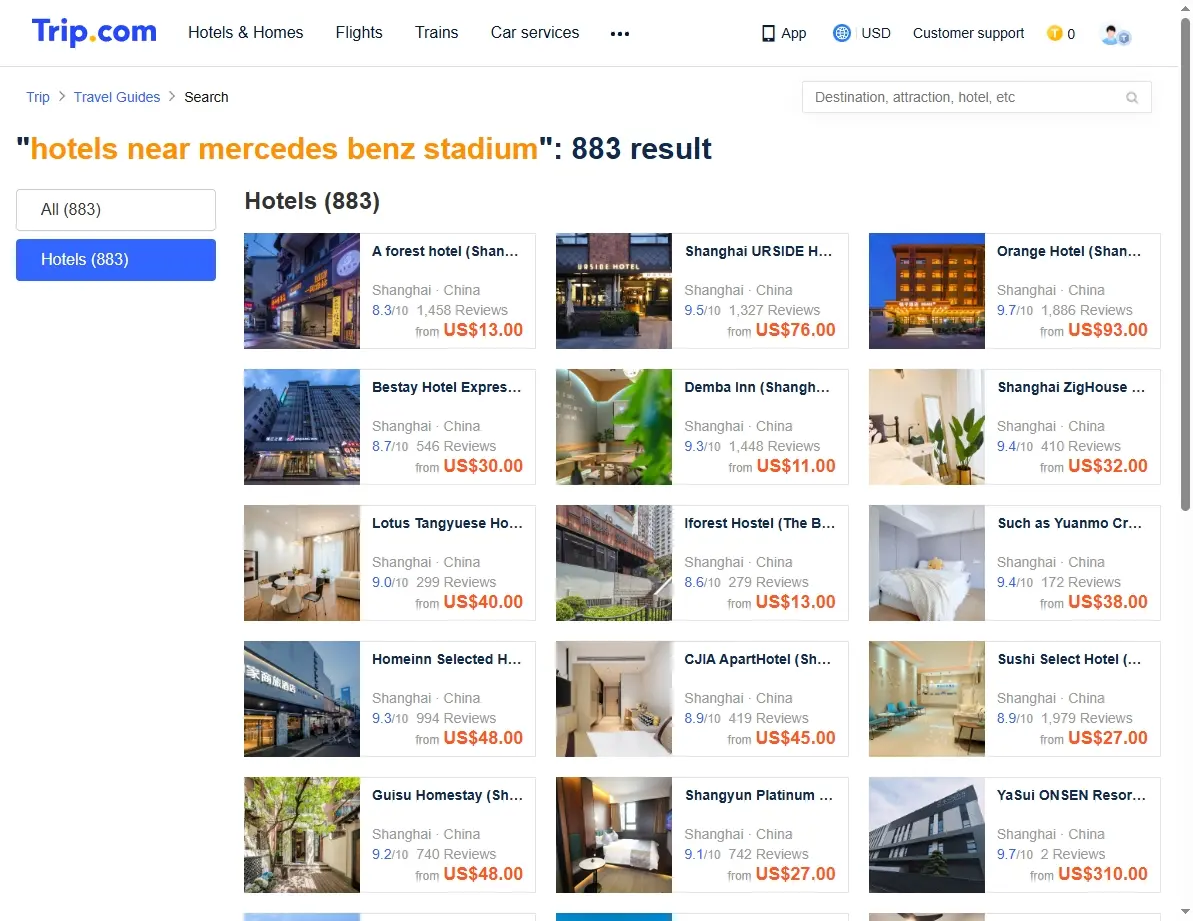The width and height of the screenshot is (1193, 921).
Task: Click Shangyun Platinum title
Action: (x=759, y=796)
